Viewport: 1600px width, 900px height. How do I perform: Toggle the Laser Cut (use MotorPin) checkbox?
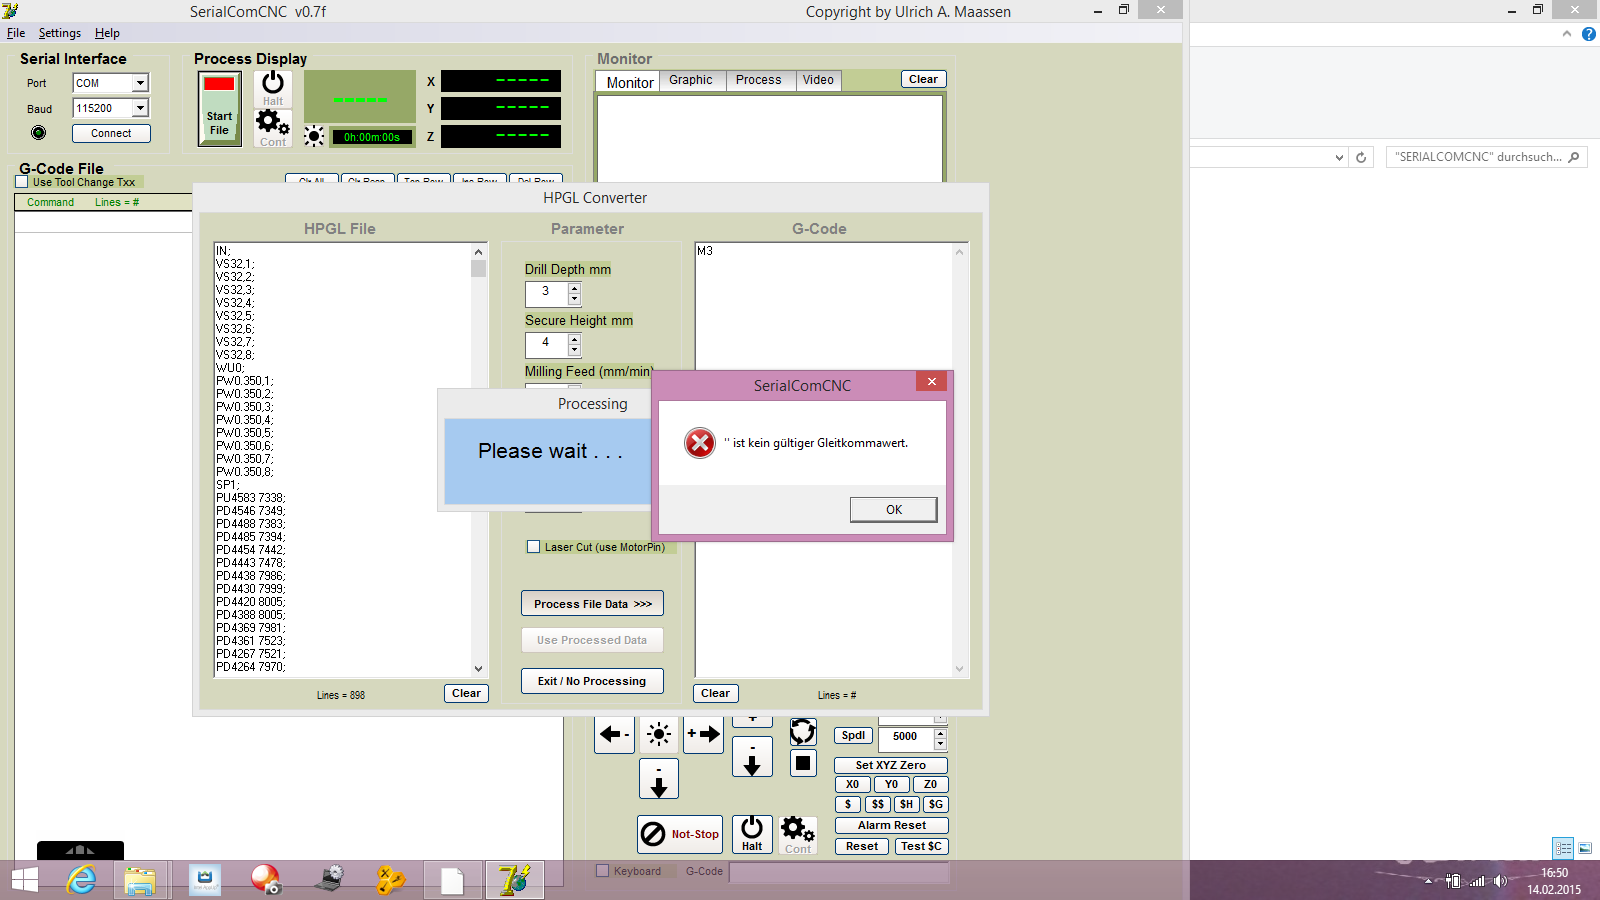534,547
